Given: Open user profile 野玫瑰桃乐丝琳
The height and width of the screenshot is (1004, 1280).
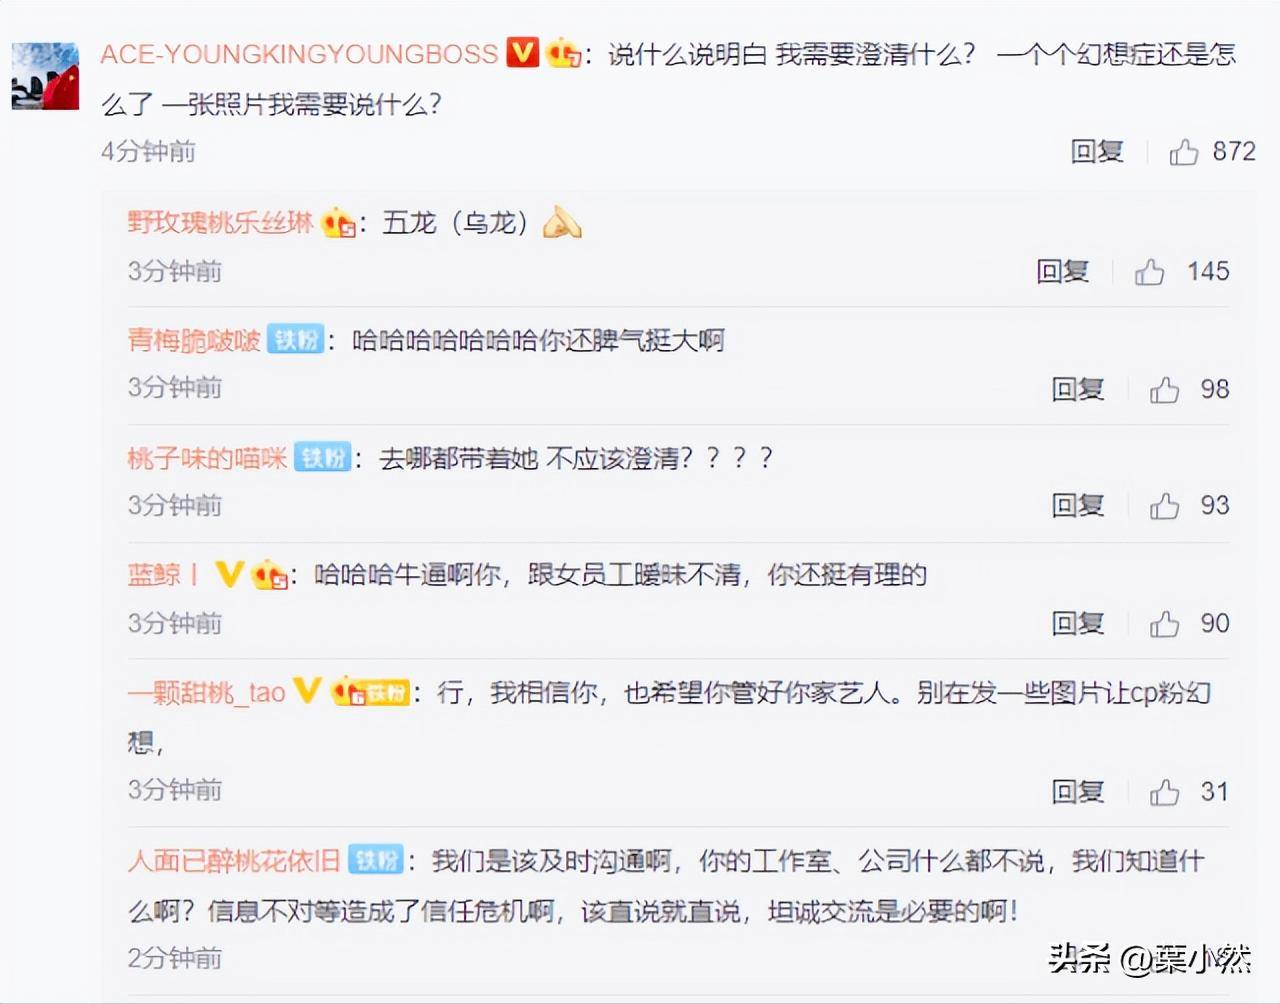Looking at the screenshot, I should point(220,222).
